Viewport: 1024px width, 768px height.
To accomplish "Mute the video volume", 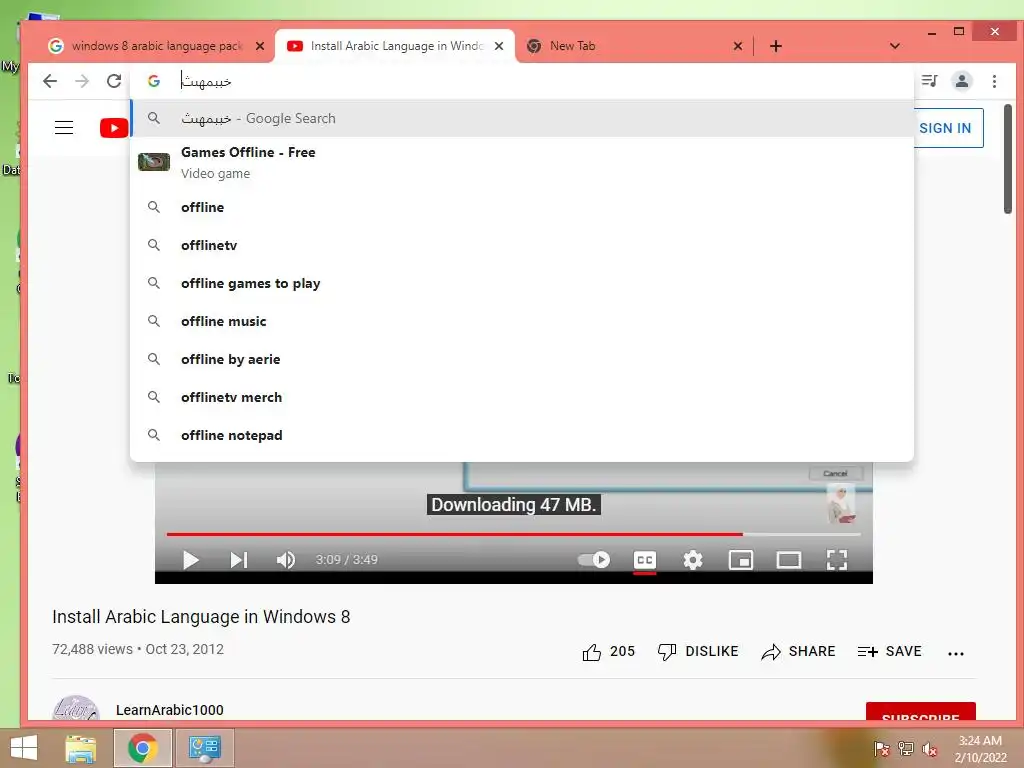I will [285, 560].
